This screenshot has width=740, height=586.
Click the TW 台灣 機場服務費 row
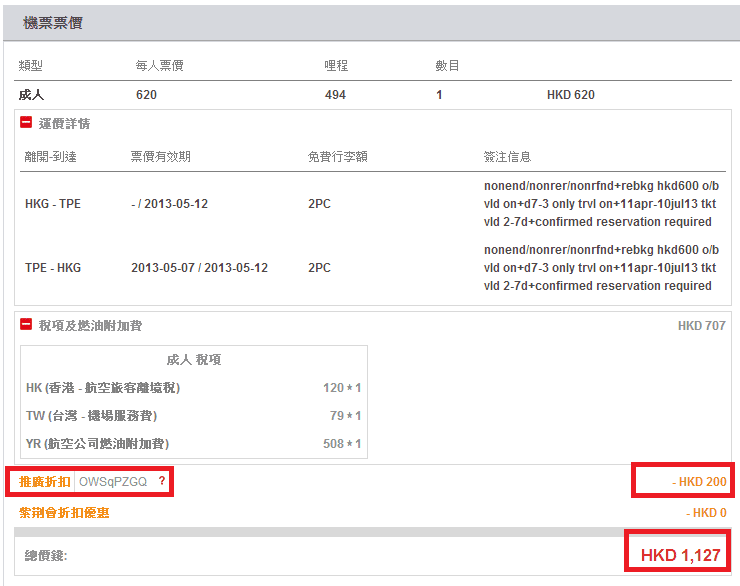coord(91,416)
